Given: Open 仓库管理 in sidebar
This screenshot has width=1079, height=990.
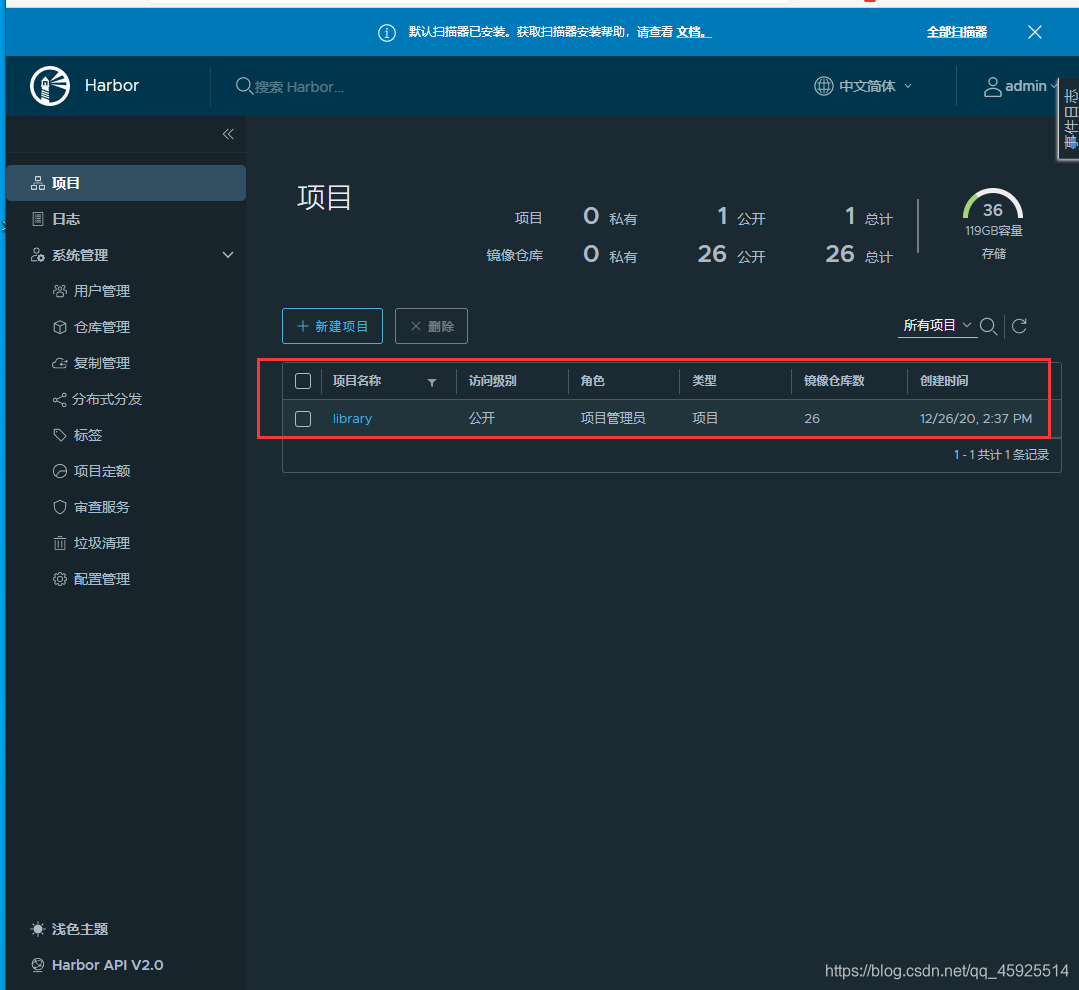Looking at the screenshot, I should (x=101, y=327).
